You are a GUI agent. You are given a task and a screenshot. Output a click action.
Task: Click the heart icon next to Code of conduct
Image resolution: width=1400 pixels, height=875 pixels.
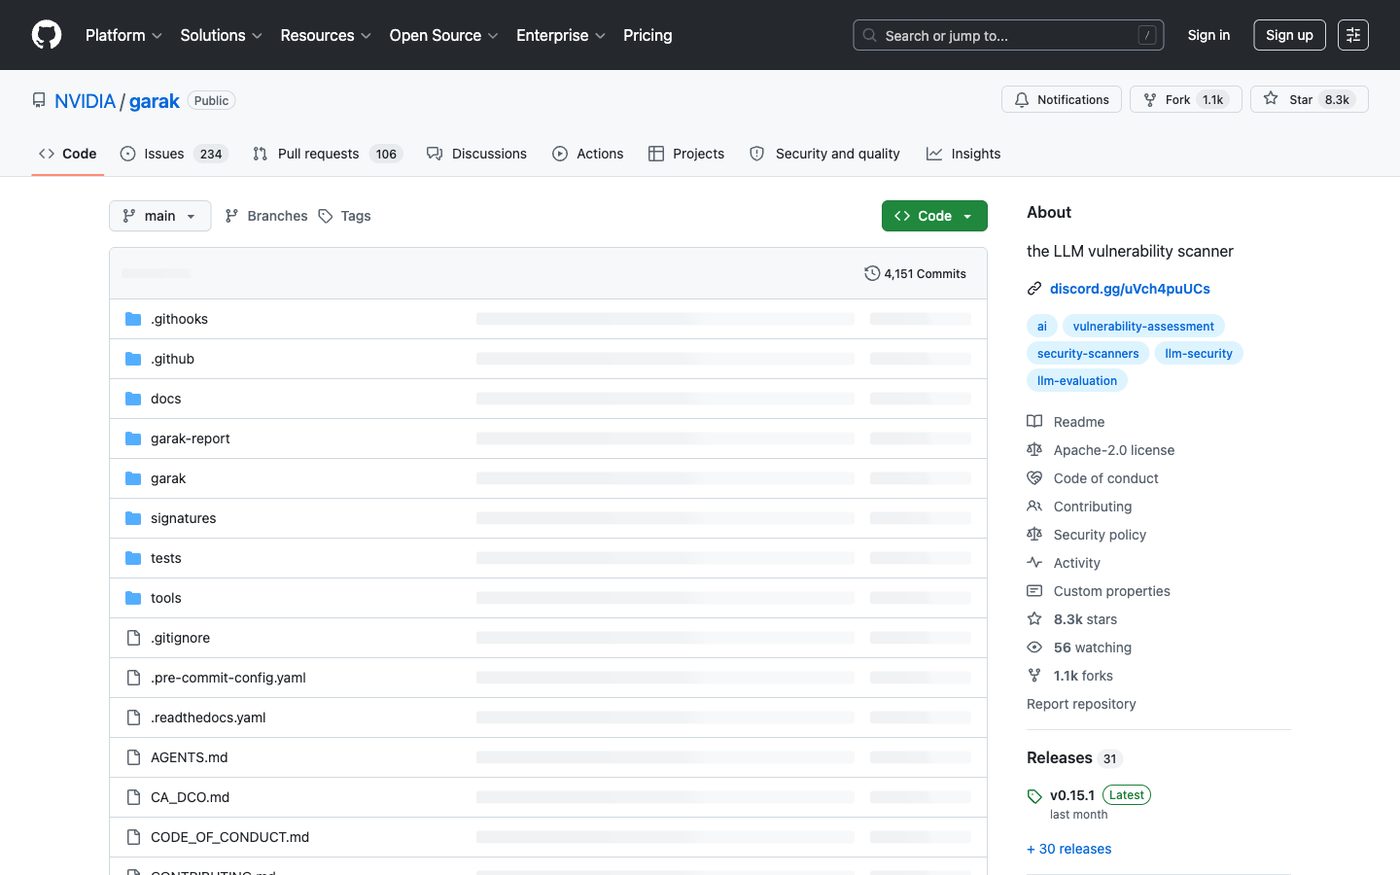(1035, 478)
